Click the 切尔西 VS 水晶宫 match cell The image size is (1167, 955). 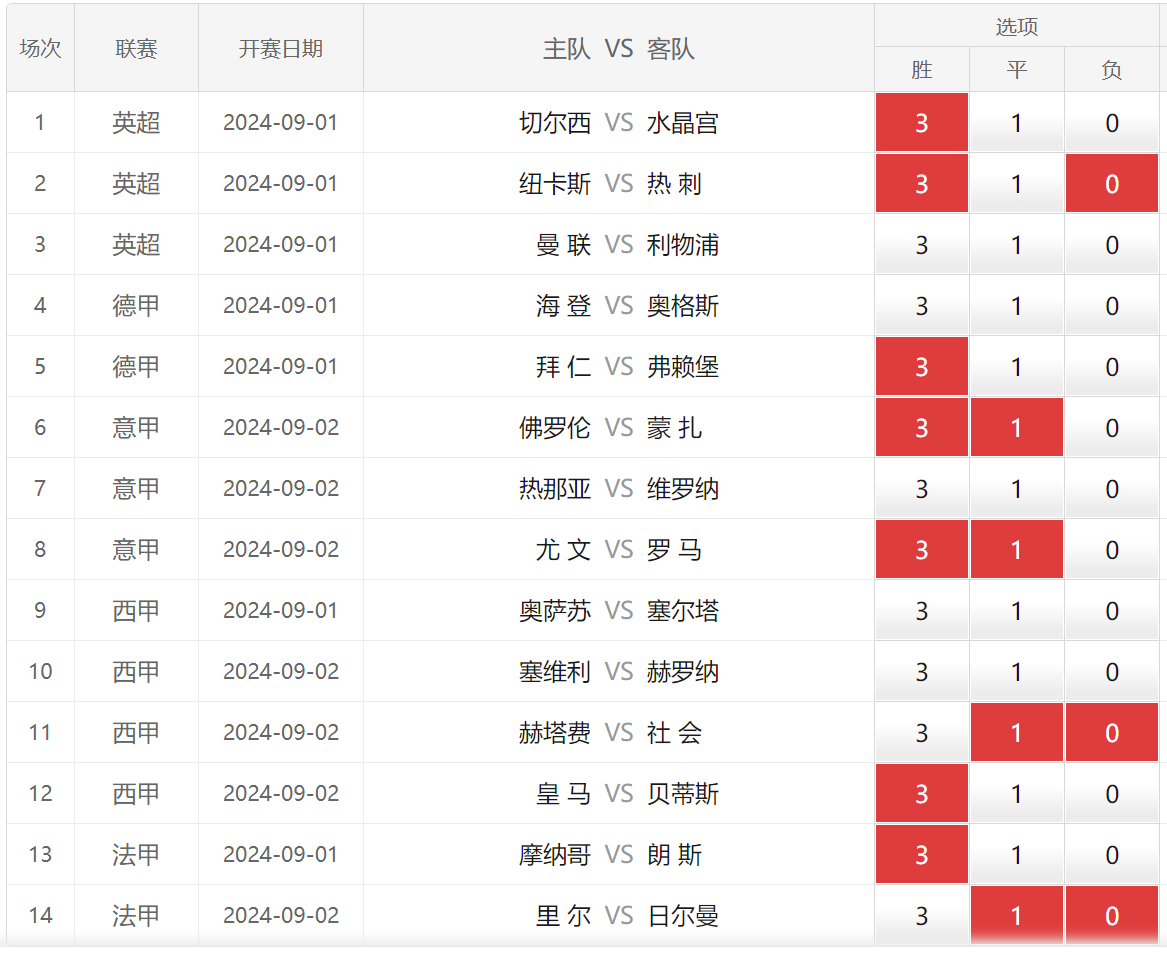pos(618,122)
